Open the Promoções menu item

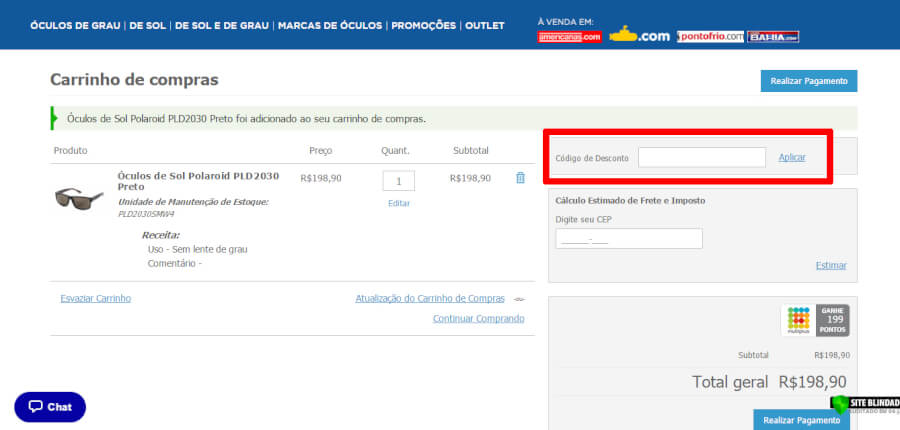click(423, 25)
